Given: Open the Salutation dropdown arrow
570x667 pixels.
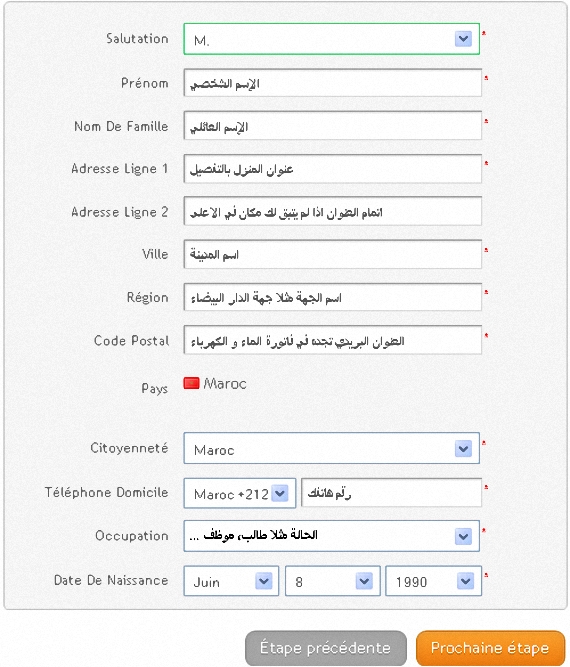Looking at the screenshot, I should pos(463,39).
